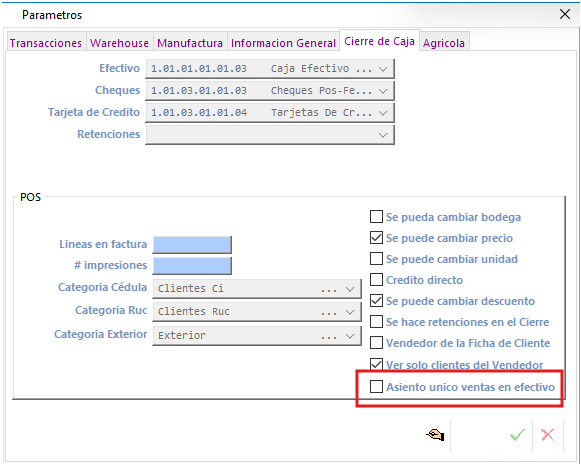The height and width of the screenshot is (464, 581).
Task: Open ellipsis lookup in Categoria Cédula
Action: click(x=329, y=289)
